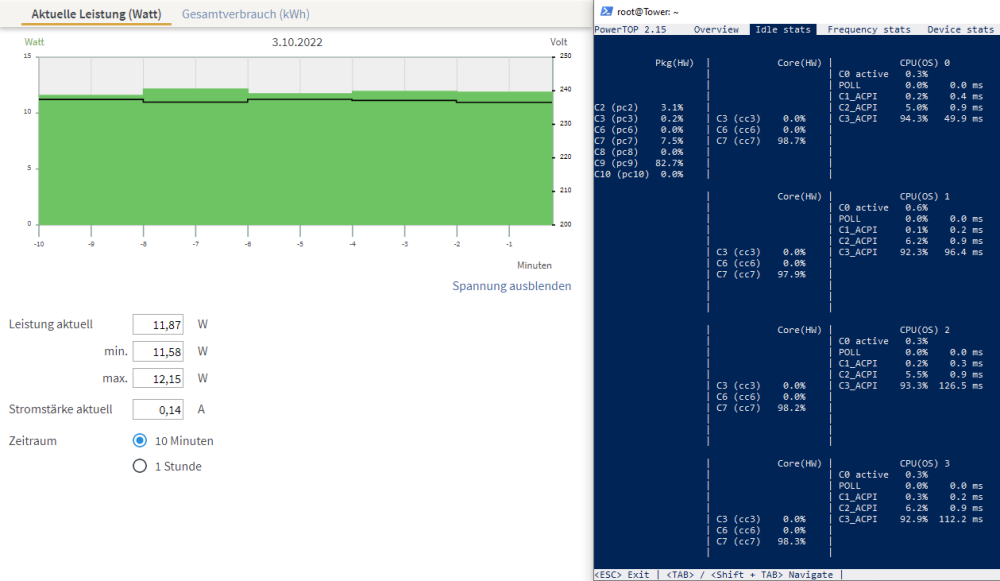Viewport: 1000px width, 581px height.
Task: Click the CPU(OS) 2 header
Action: [x=925, y=330]
